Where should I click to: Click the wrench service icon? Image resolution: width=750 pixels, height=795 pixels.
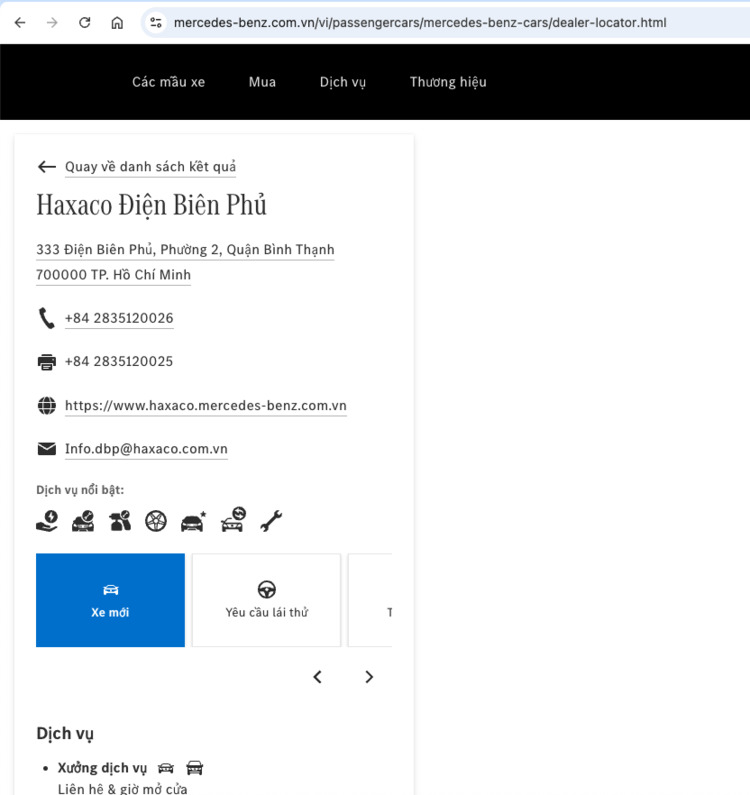coord(271,521)
